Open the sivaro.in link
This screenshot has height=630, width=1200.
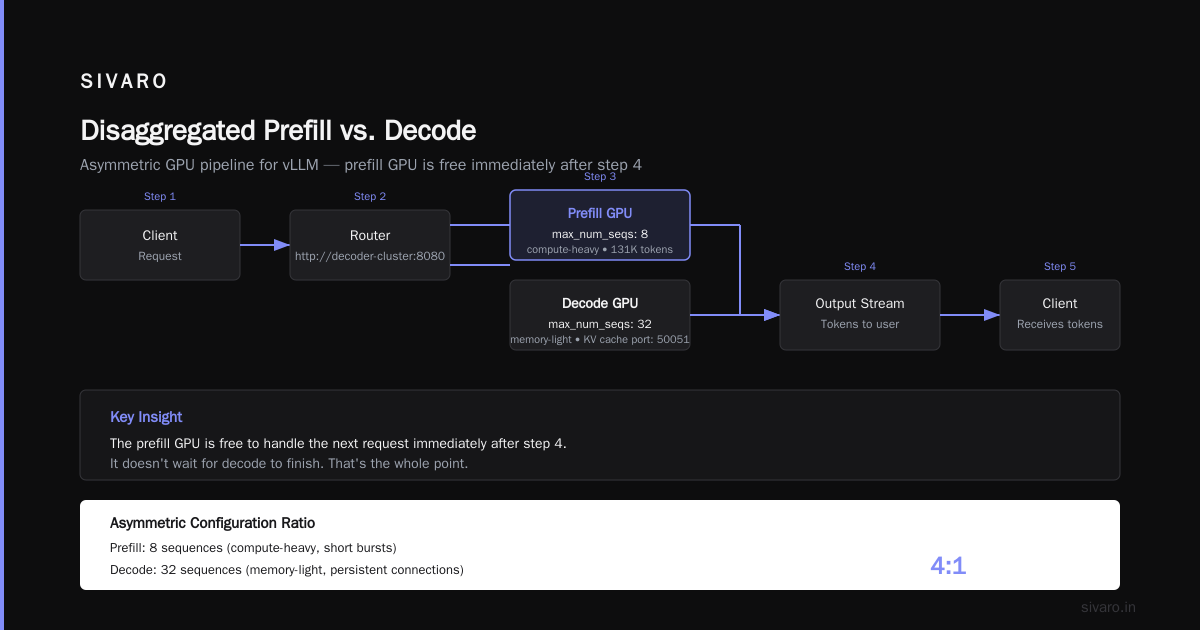(1108, 607)
